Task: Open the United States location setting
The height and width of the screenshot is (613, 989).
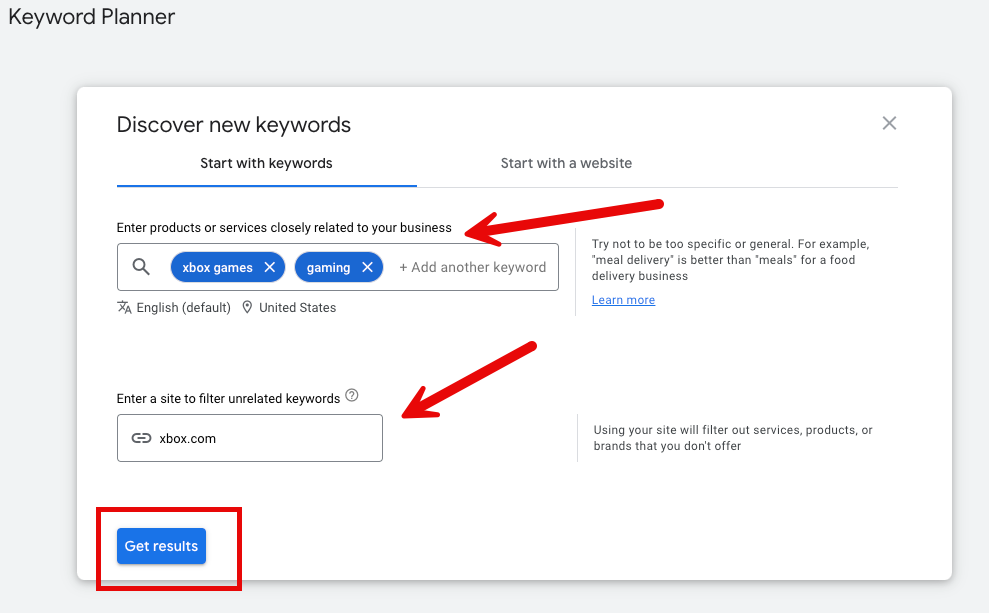Action: 297,307
